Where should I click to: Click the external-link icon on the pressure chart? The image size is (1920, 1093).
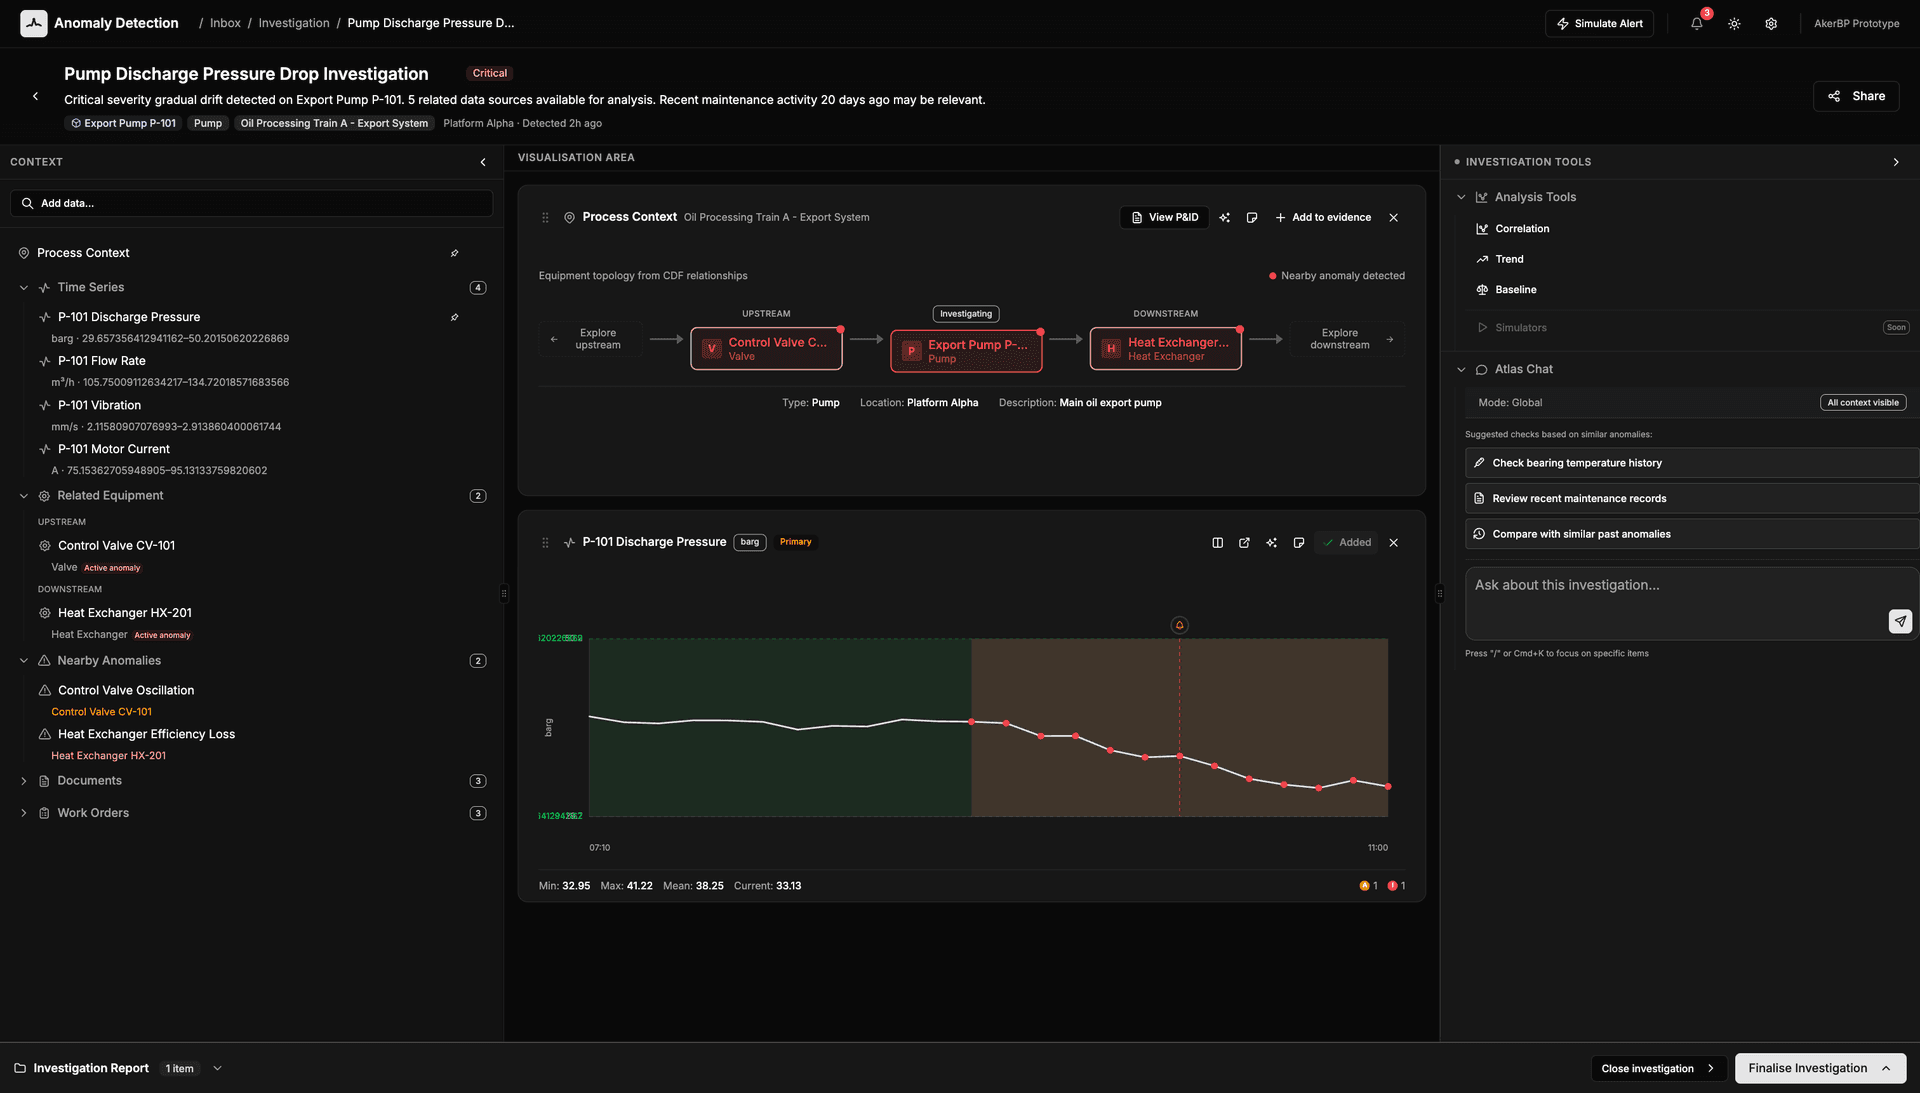tap(1244, 542)
